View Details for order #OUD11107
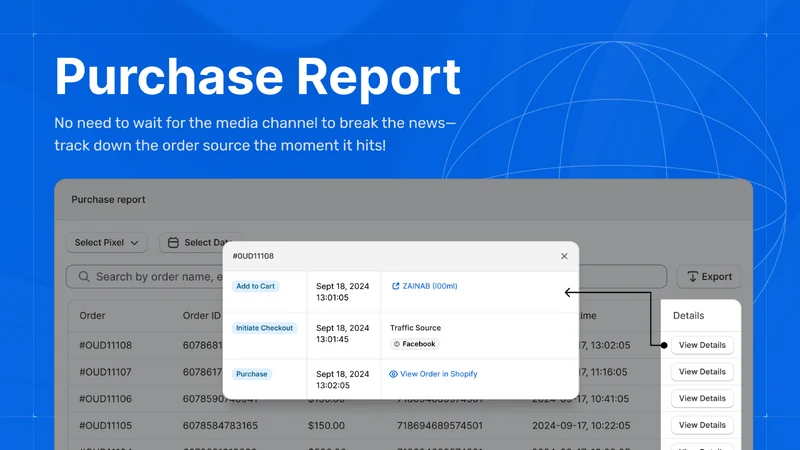 click(x=702, y=371)
